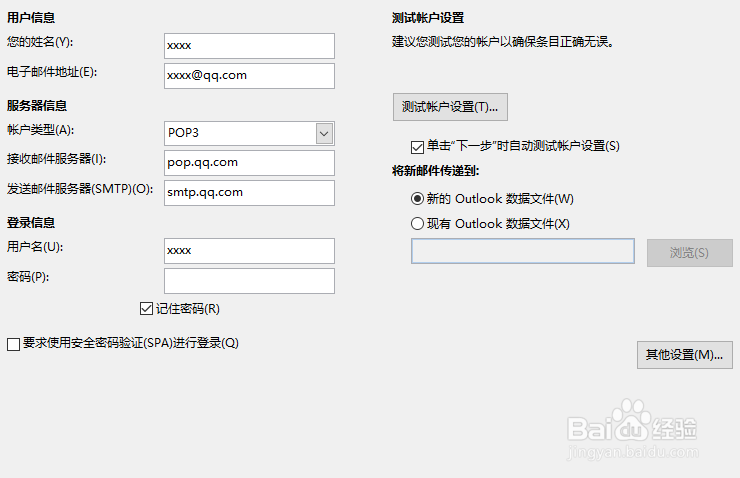Click the 密码 password input field

click(x=249, y=281)
